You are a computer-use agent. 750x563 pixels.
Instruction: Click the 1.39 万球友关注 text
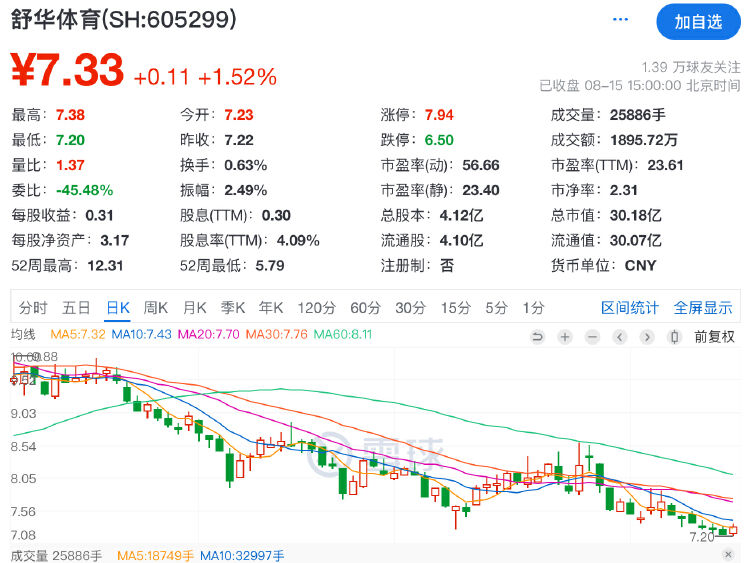pyautogui.click(x=691, y=67)
